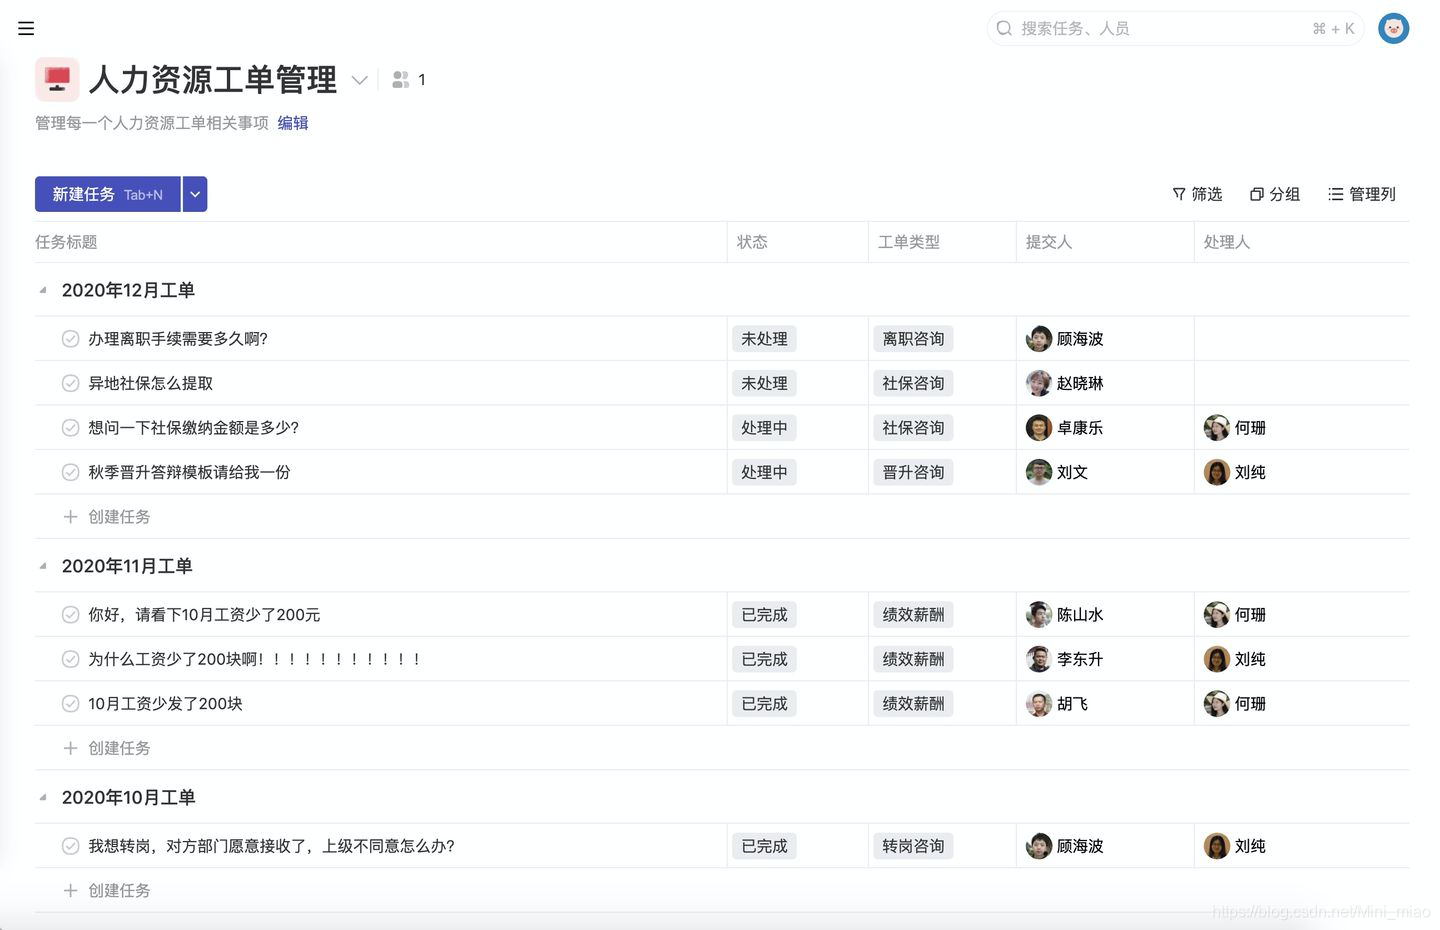Open the 分组 grouping options
The height and width of the screenshot is (930, 1440).
click(1276, 194)
